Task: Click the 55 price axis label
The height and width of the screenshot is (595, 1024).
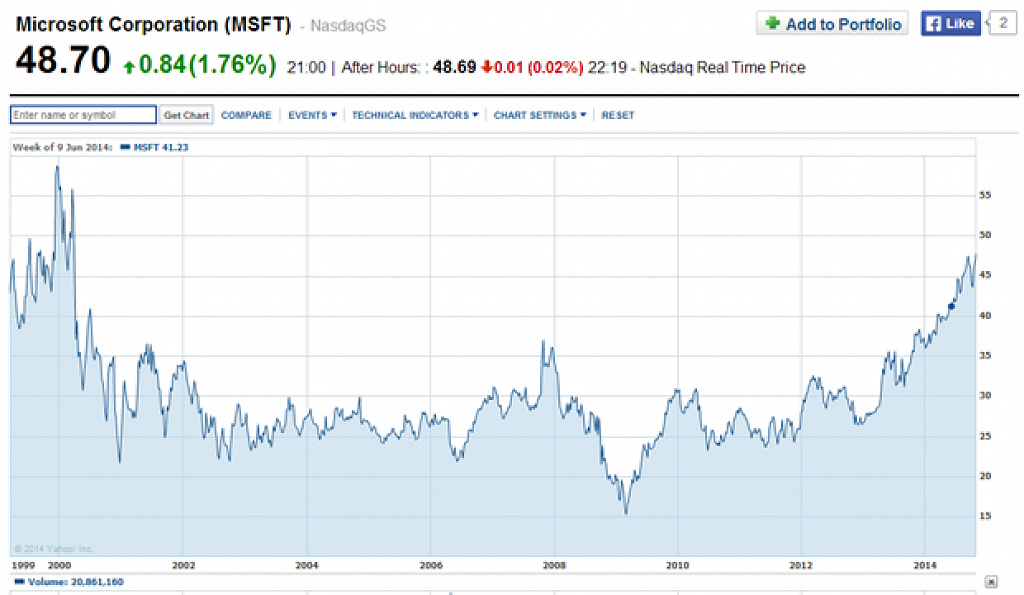Action: click(985, 195)
